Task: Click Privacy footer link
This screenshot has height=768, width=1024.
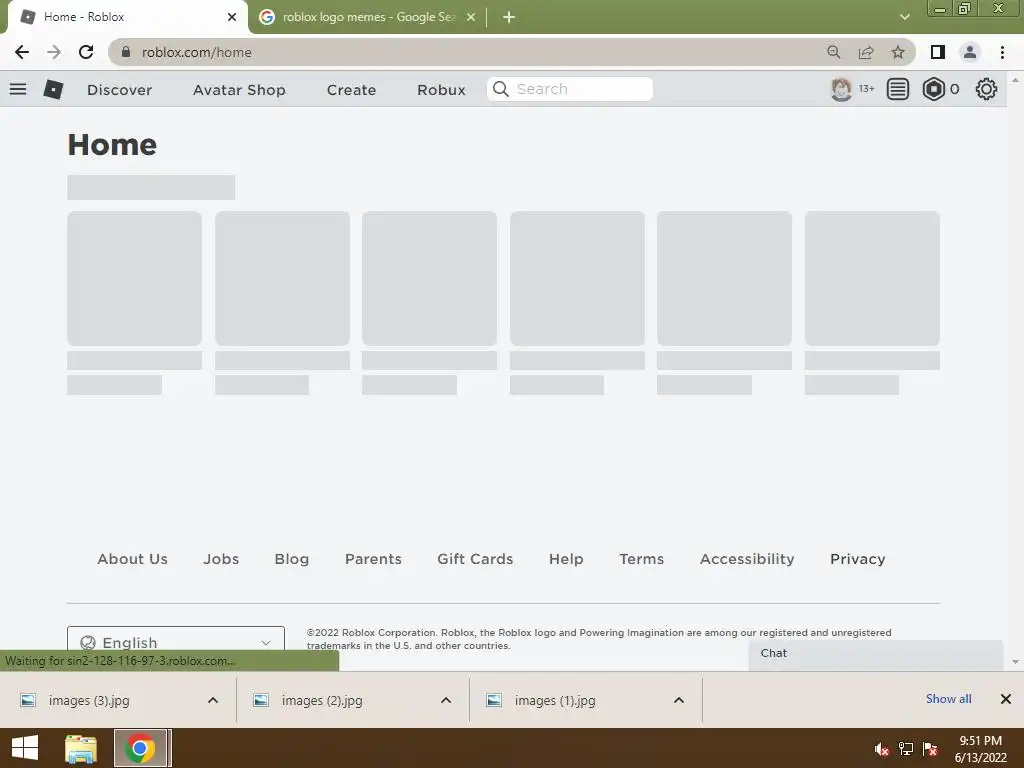Action: click(857, 559)
